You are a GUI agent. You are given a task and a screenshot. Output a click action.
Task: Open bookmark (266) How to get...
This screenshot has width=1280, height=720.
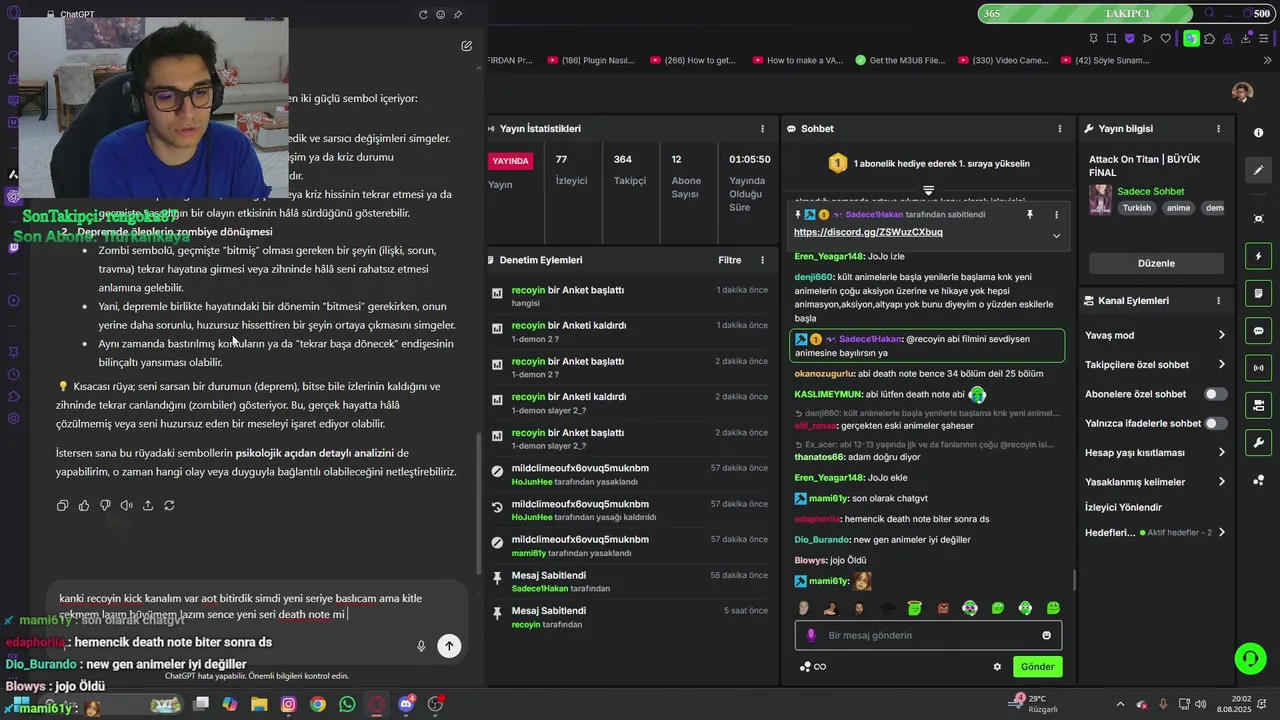point(693,60)
